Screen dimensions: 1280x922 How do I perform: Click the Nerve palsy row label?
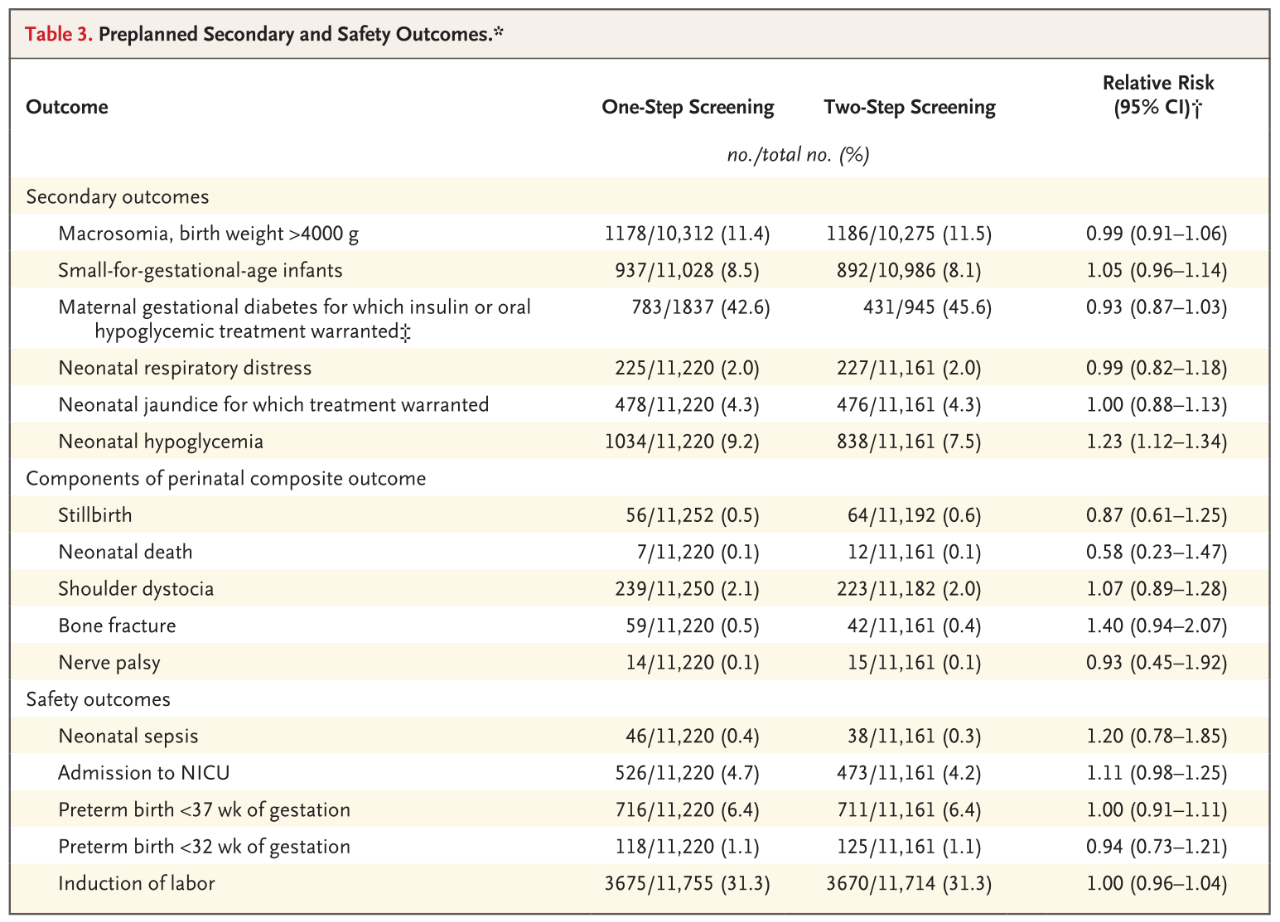[109, 662]
